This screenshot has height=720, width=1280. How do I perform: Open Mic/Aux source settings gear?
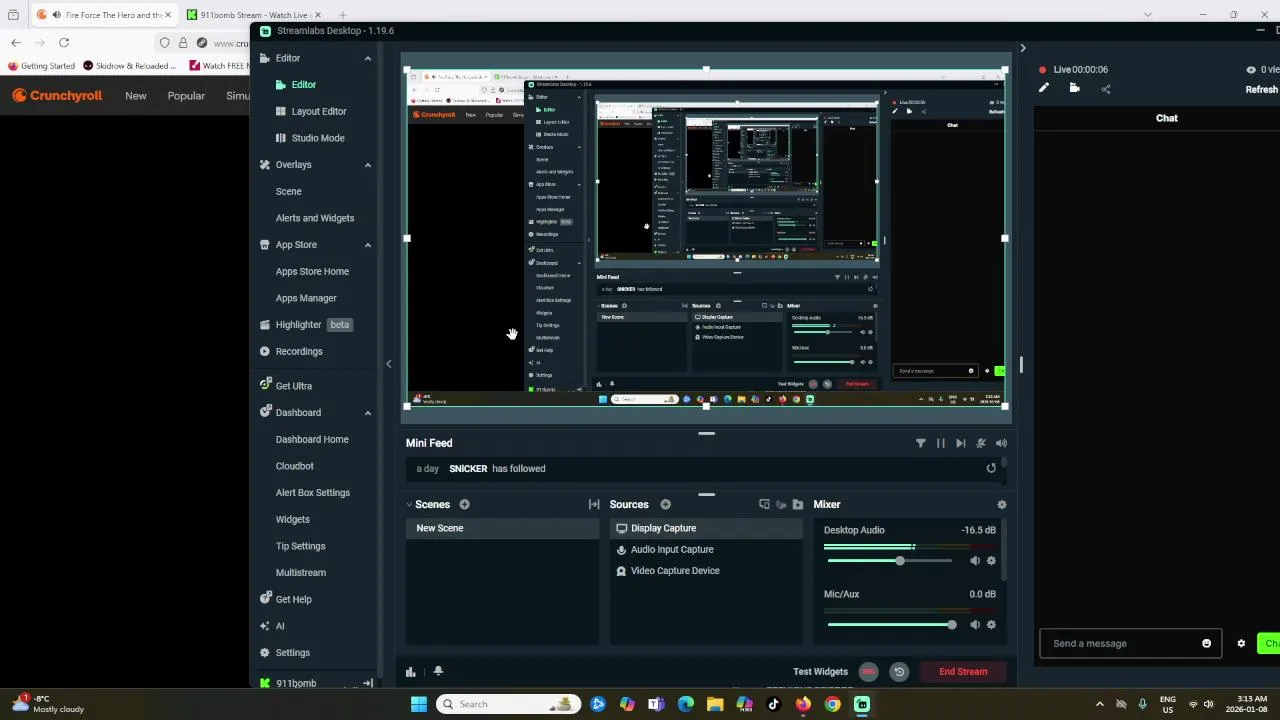(991, 625)
